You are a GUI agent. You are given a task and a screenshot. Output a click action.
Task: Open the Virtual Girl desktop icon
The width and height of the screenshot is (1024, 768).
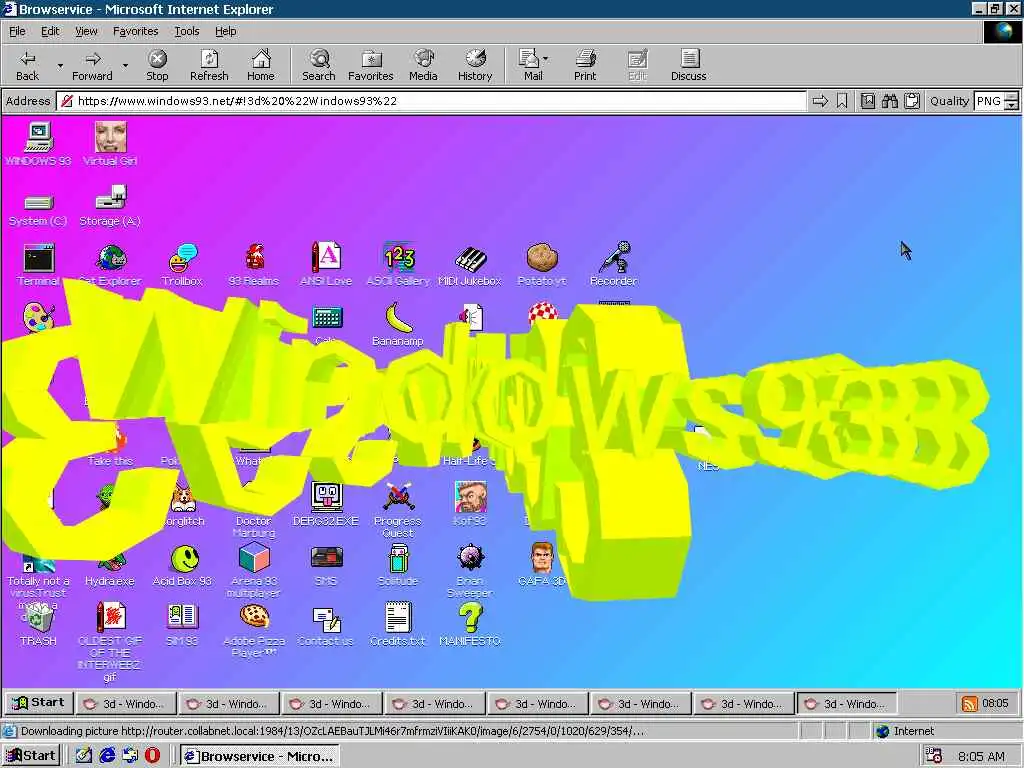110,144
